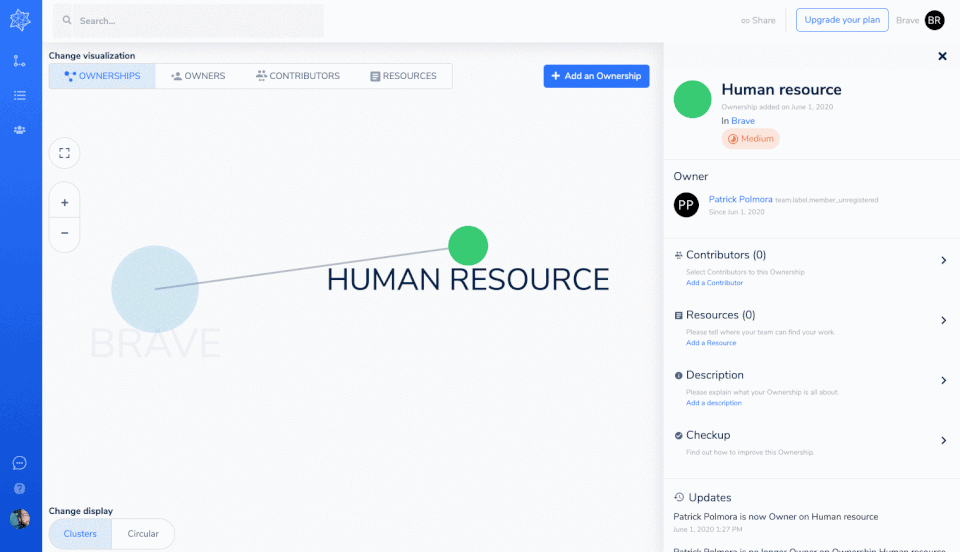
Task: Zoom out with the minus button
Action: click(64, 233)
